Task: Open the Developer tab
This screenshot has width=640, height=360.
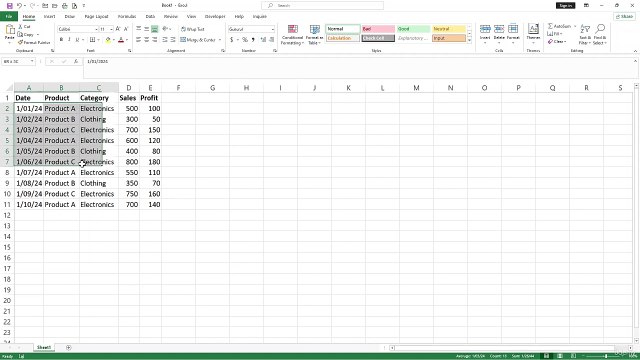Action: coord(215,16)
